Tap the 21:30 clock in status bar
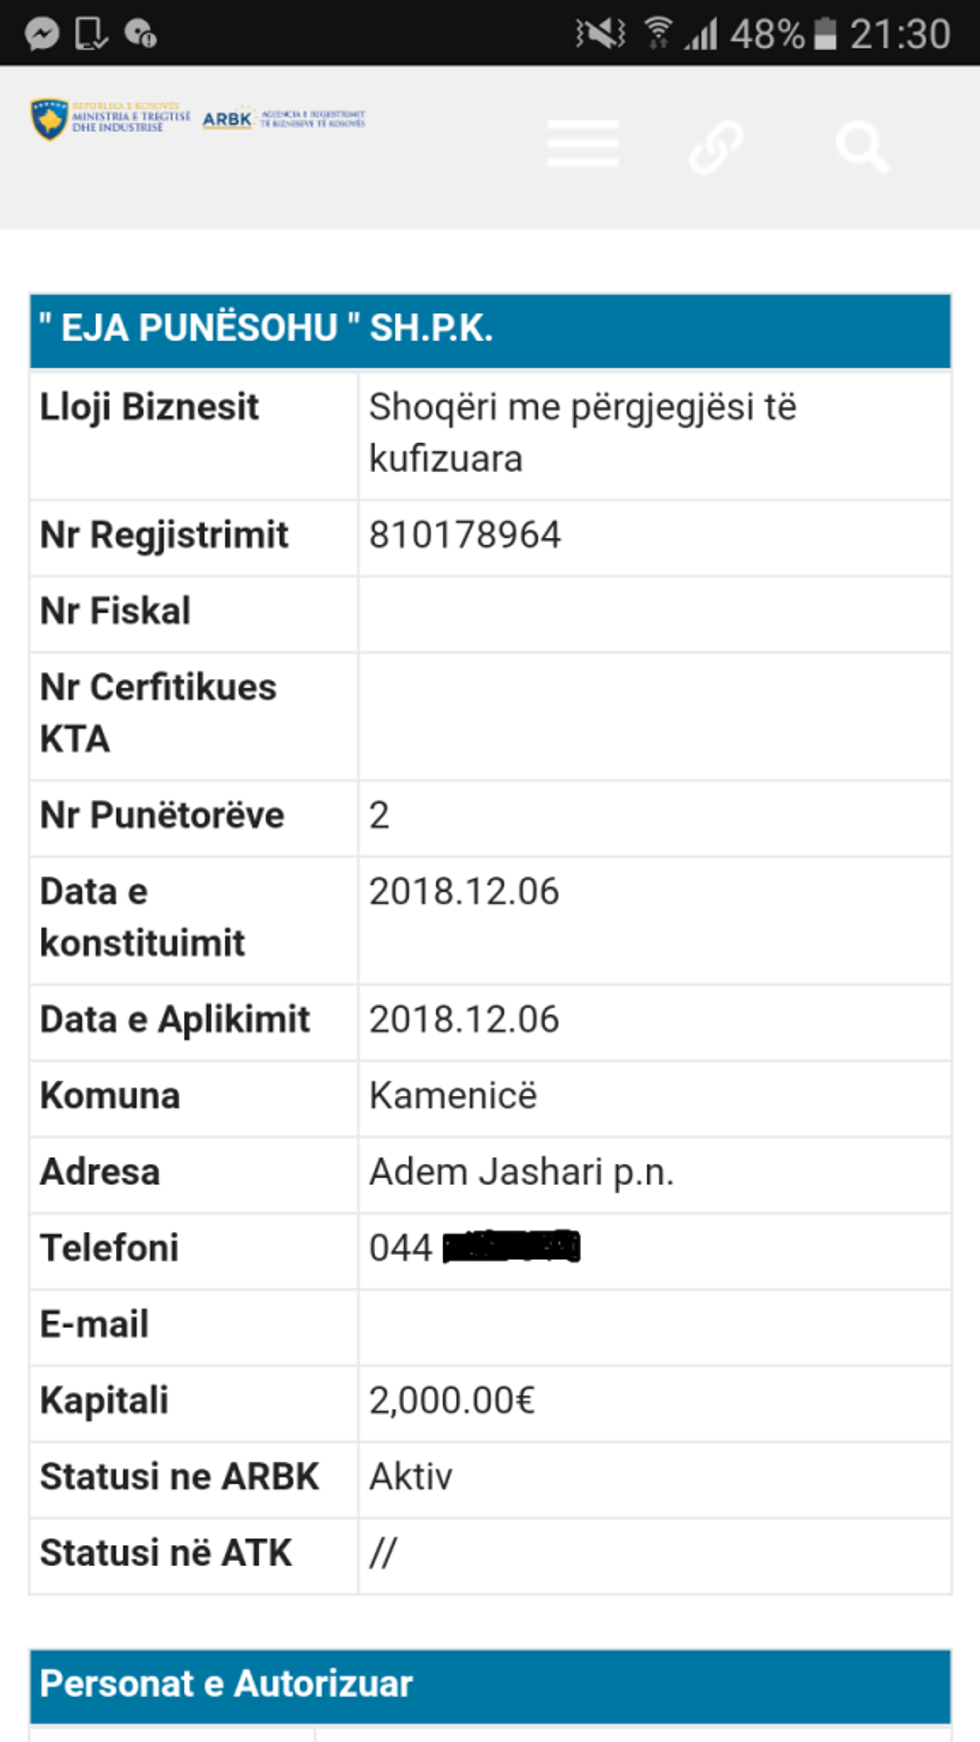980x1742 pixels. click(899, 34)
